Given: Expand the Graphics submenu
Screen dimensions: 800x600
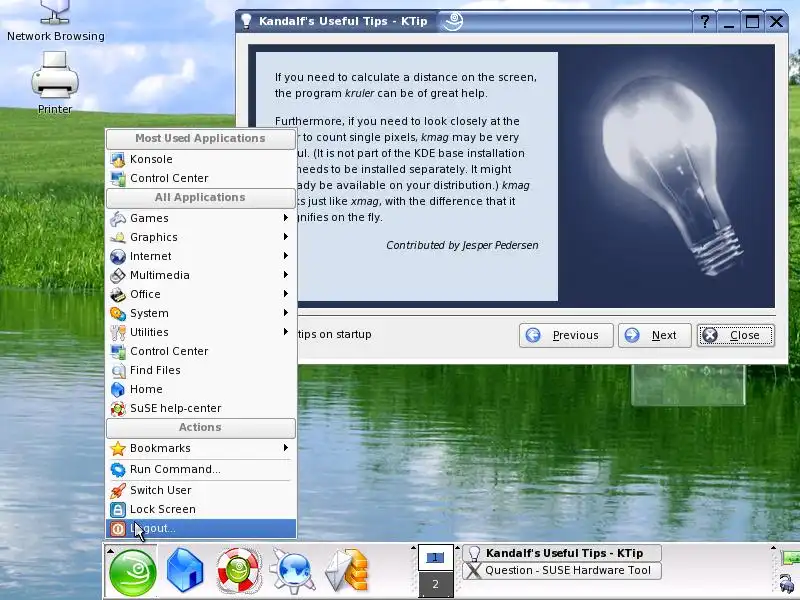Looking at the screenshot, I should [x=201, y=237].
